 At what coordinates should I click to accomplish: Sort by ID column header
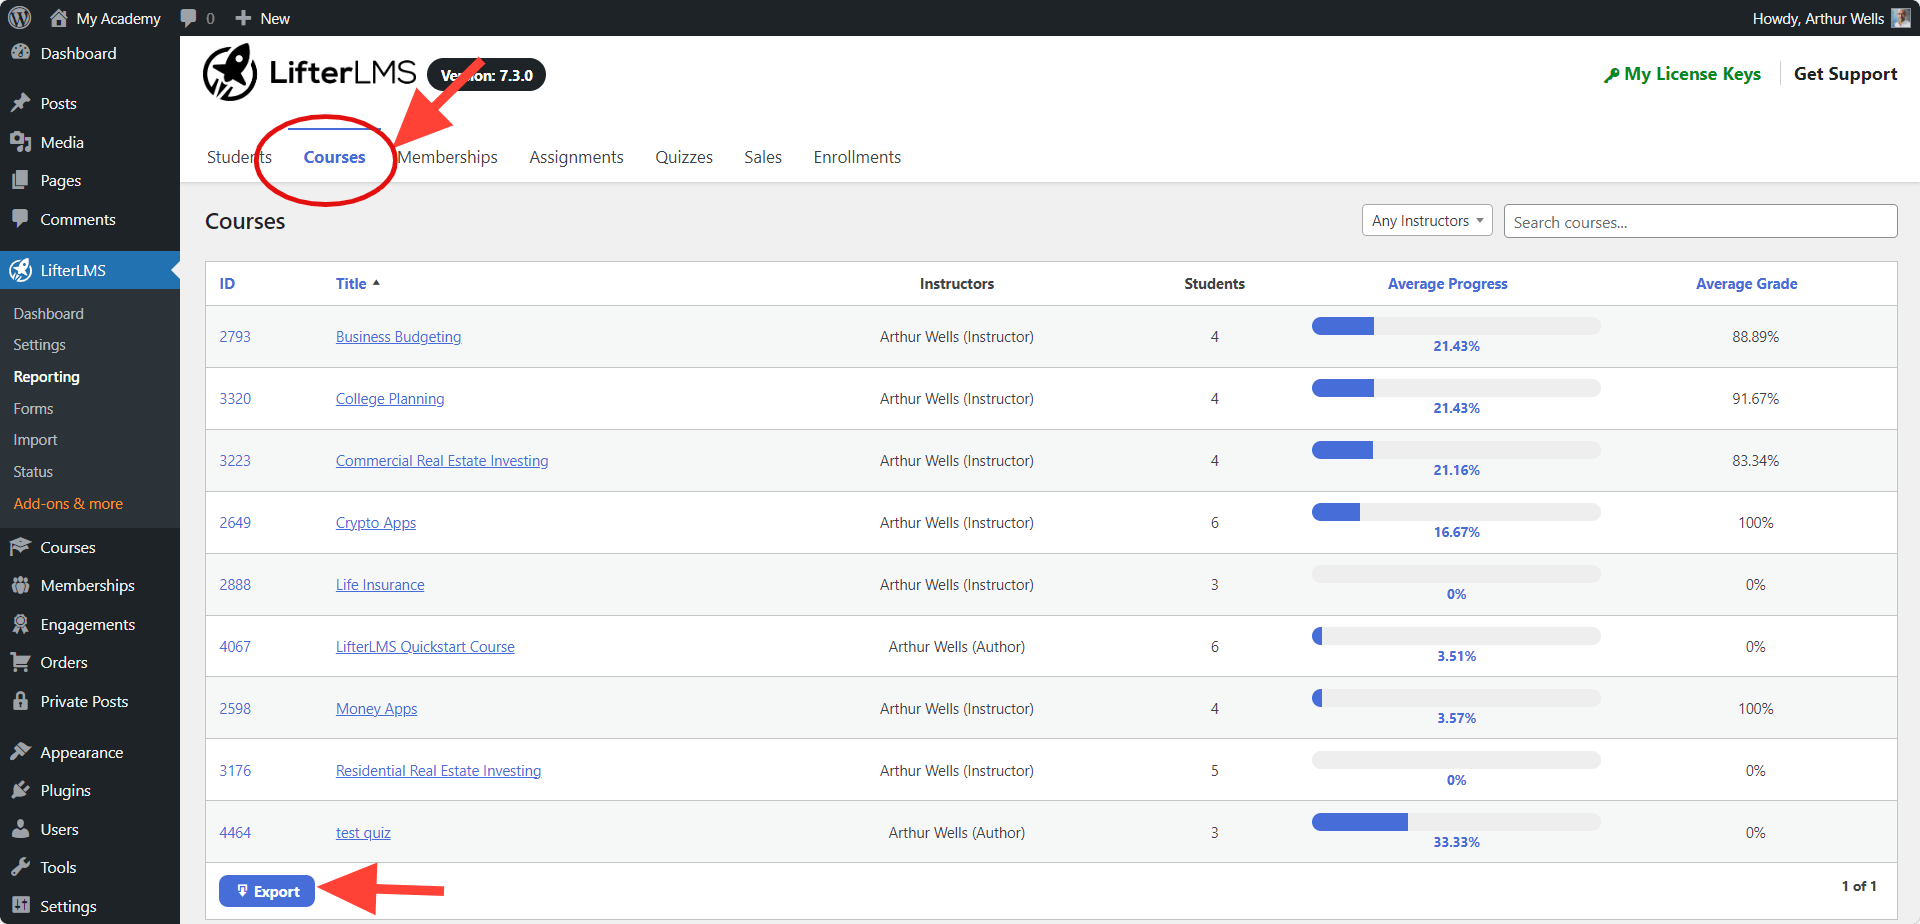(227, 284)
